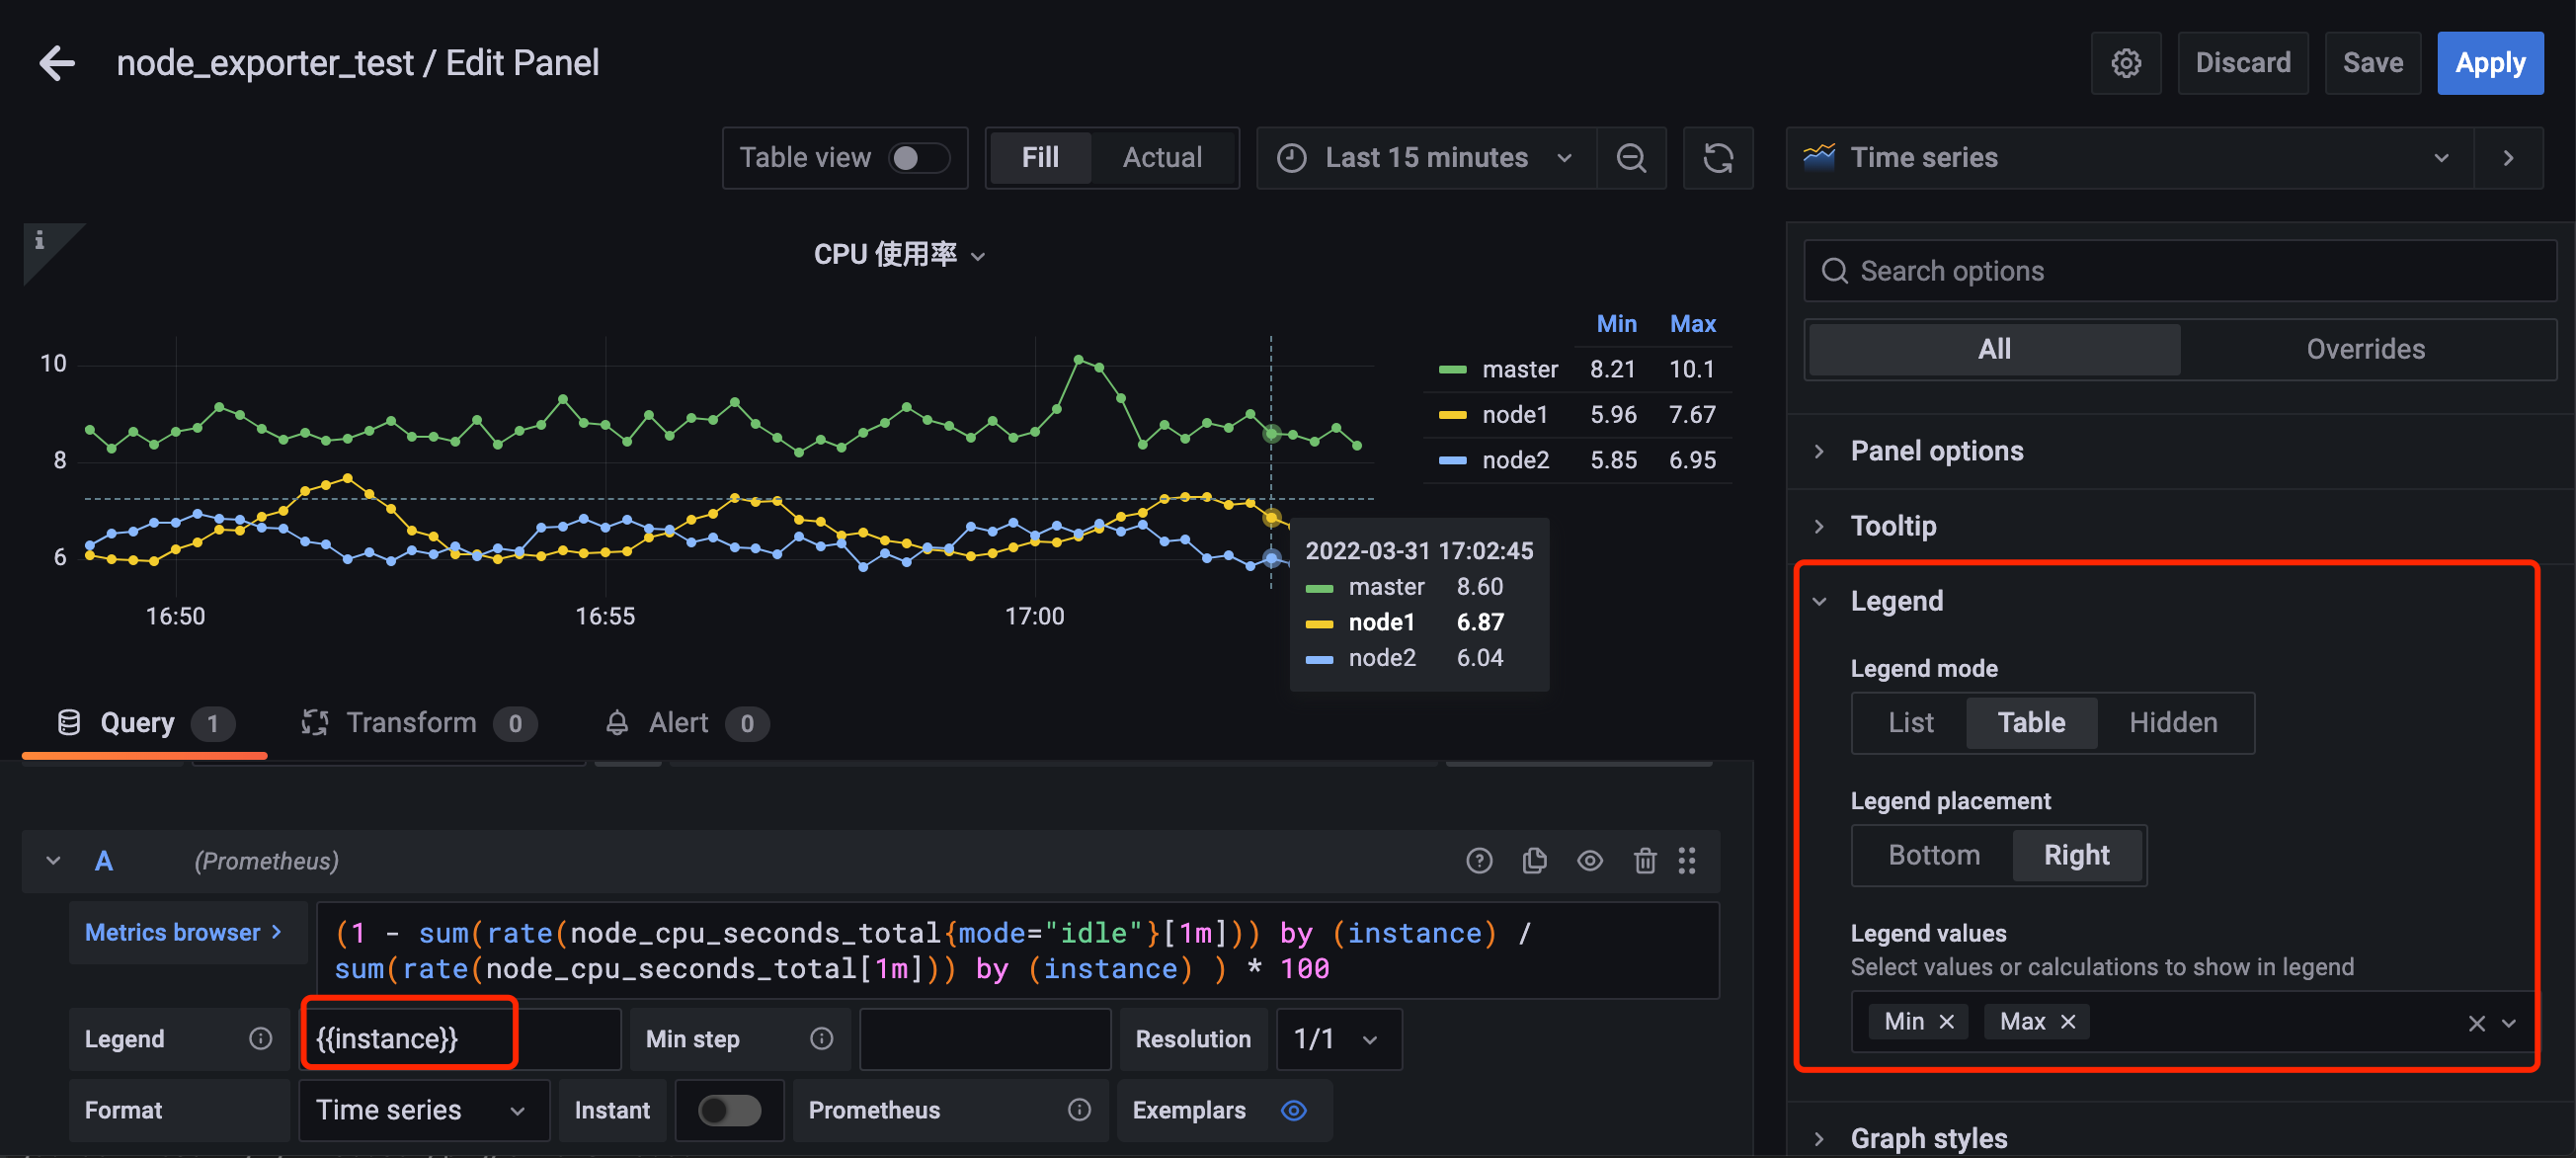Expand the Panel options section
This screenshot has height=1158, width=2576.
pyautogui.click(x=1935, y=451)
